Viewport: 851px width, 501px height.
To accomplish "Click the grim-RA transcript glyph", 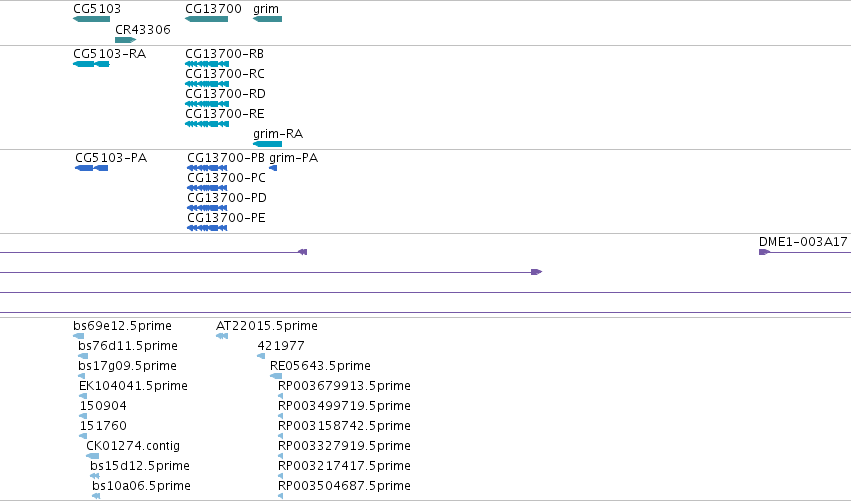I will coord(268,144).
